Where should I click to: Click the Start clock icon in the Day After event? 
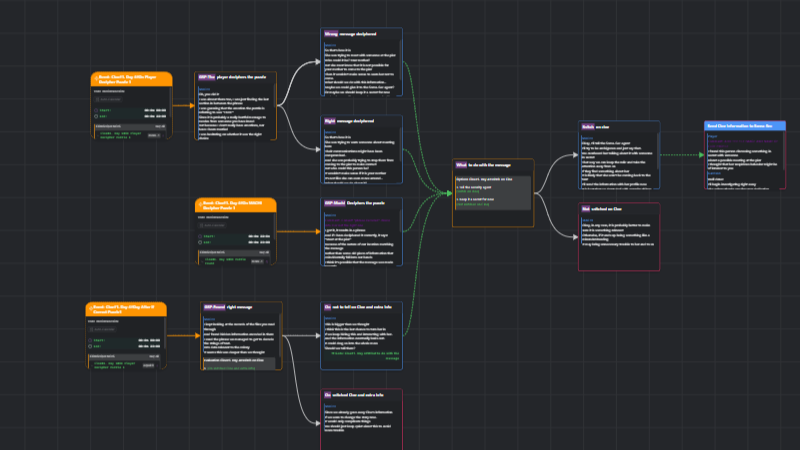(x=90, y=340)
